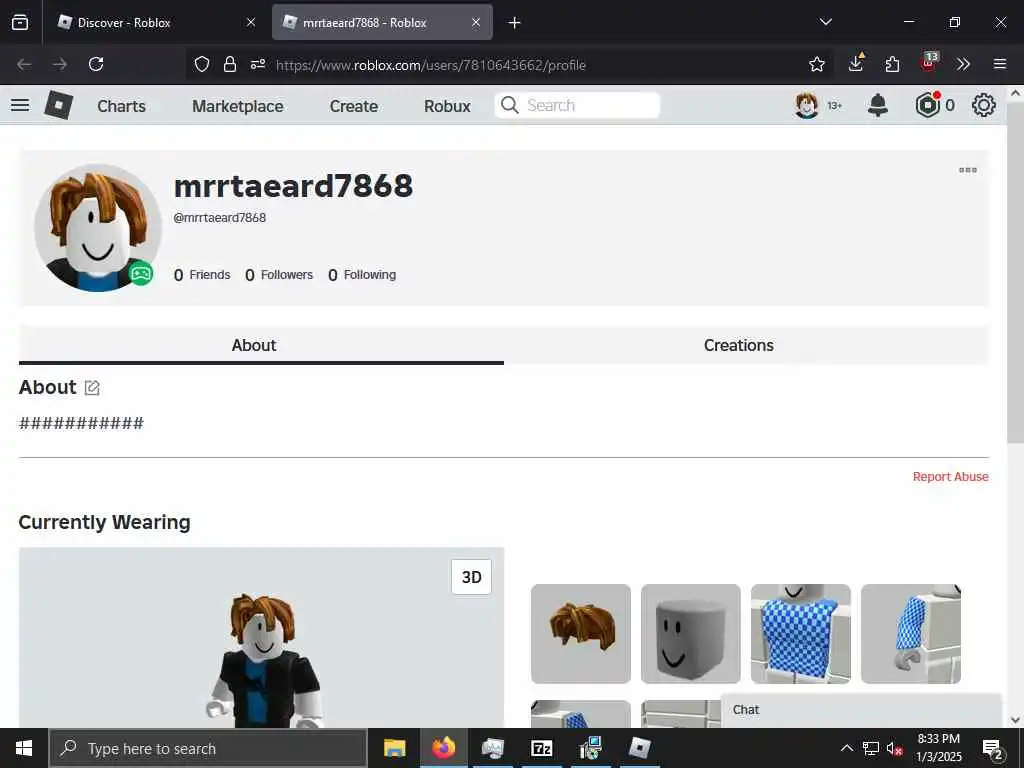Open Firefox downloads panel

856,63
